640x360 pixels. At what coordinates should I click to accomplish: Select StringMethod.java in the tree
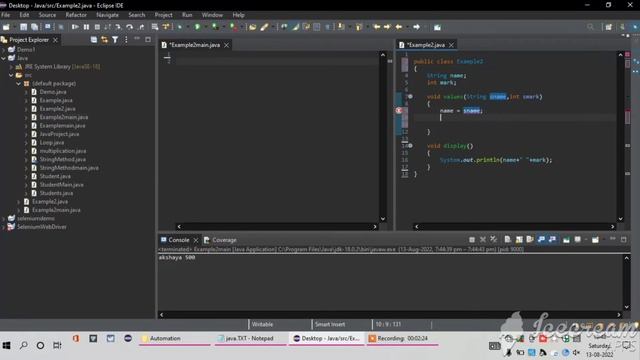pyautogui.click(x=62, y=160)
